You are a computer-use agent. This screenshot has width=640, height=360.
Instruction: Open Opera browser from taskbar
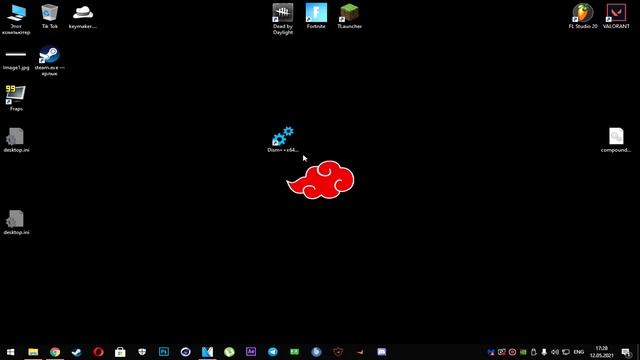click(x=98, y=352)
